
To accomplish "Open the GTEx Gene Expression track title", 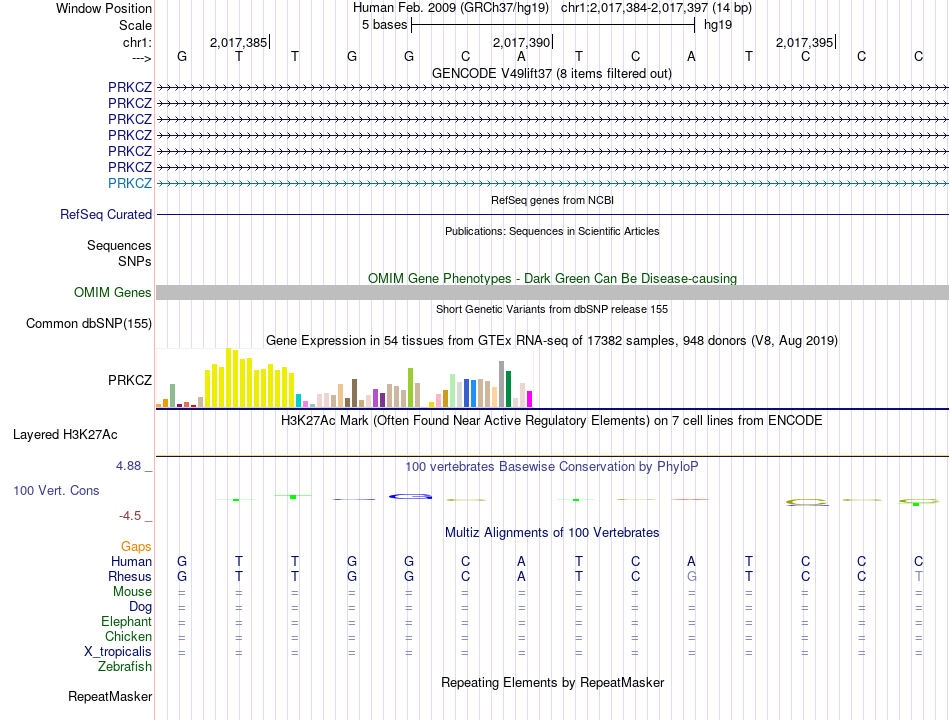I will click(552, 341).
